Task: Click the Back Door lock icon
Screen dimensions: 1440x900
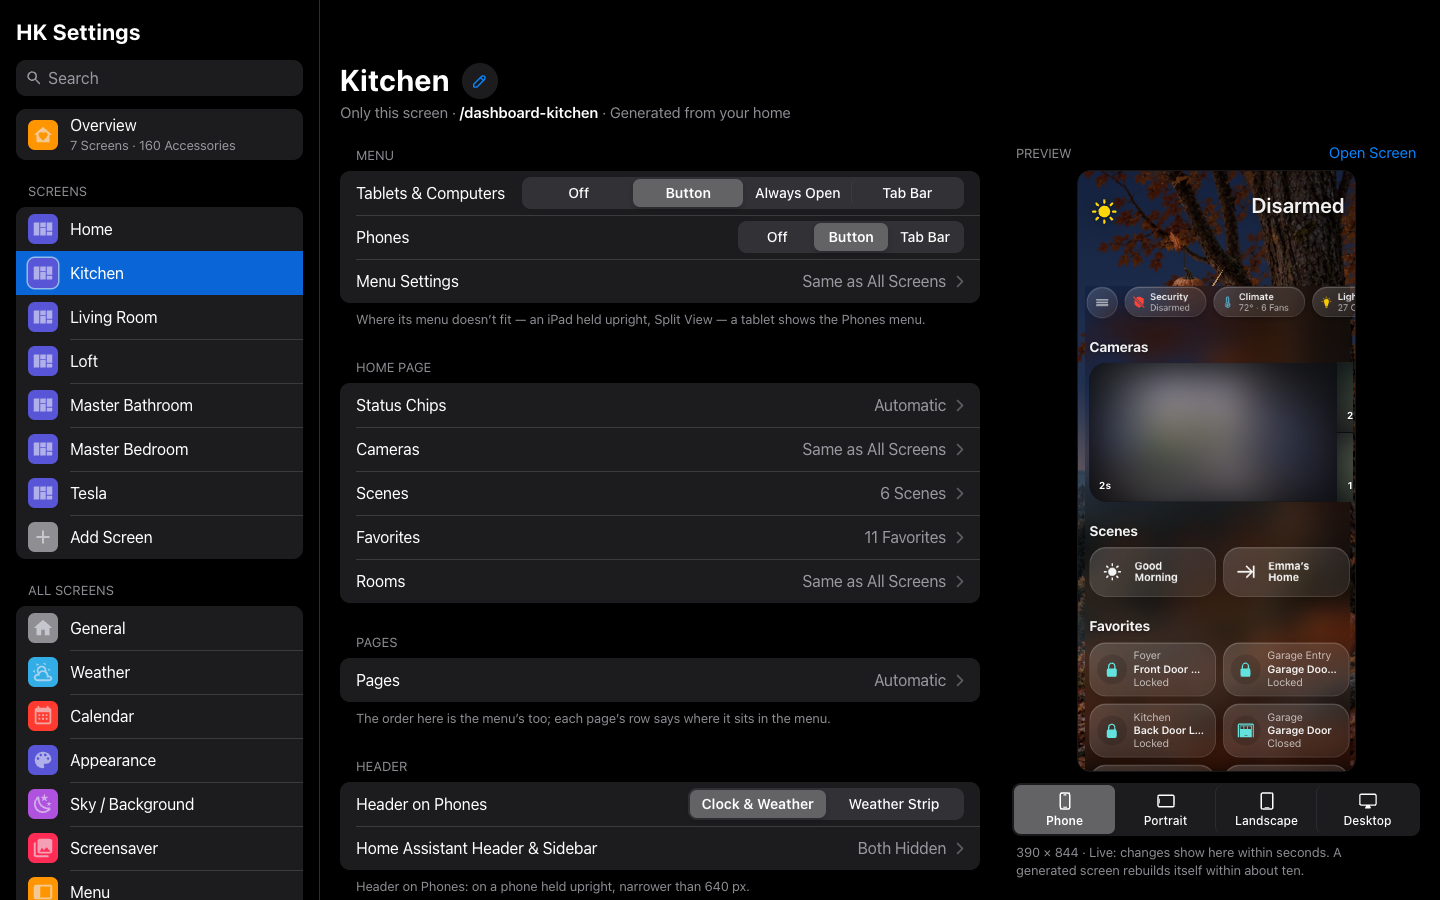Action: pos(1111,731)
